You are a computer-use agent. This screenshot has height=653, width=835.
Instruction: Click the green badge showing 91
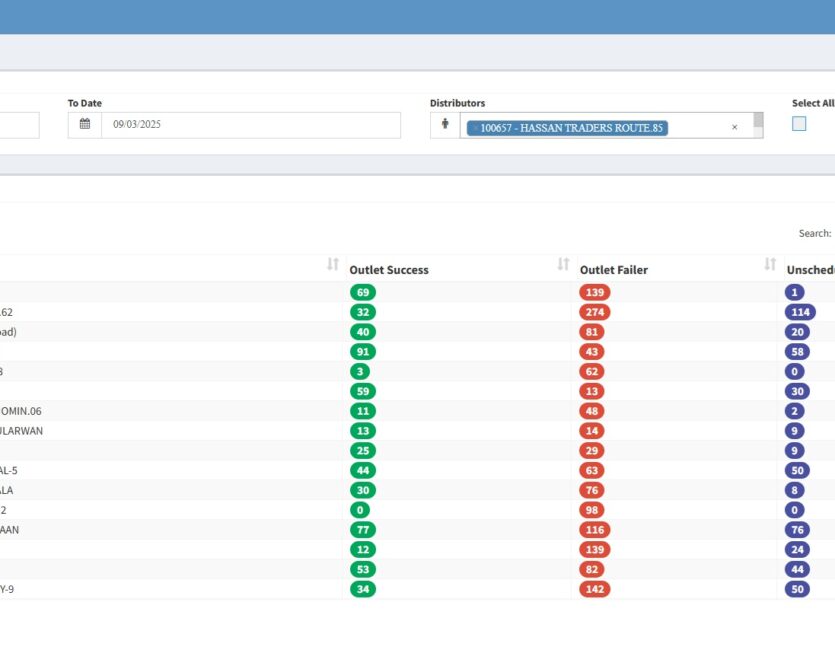click(x=362, y=352)
